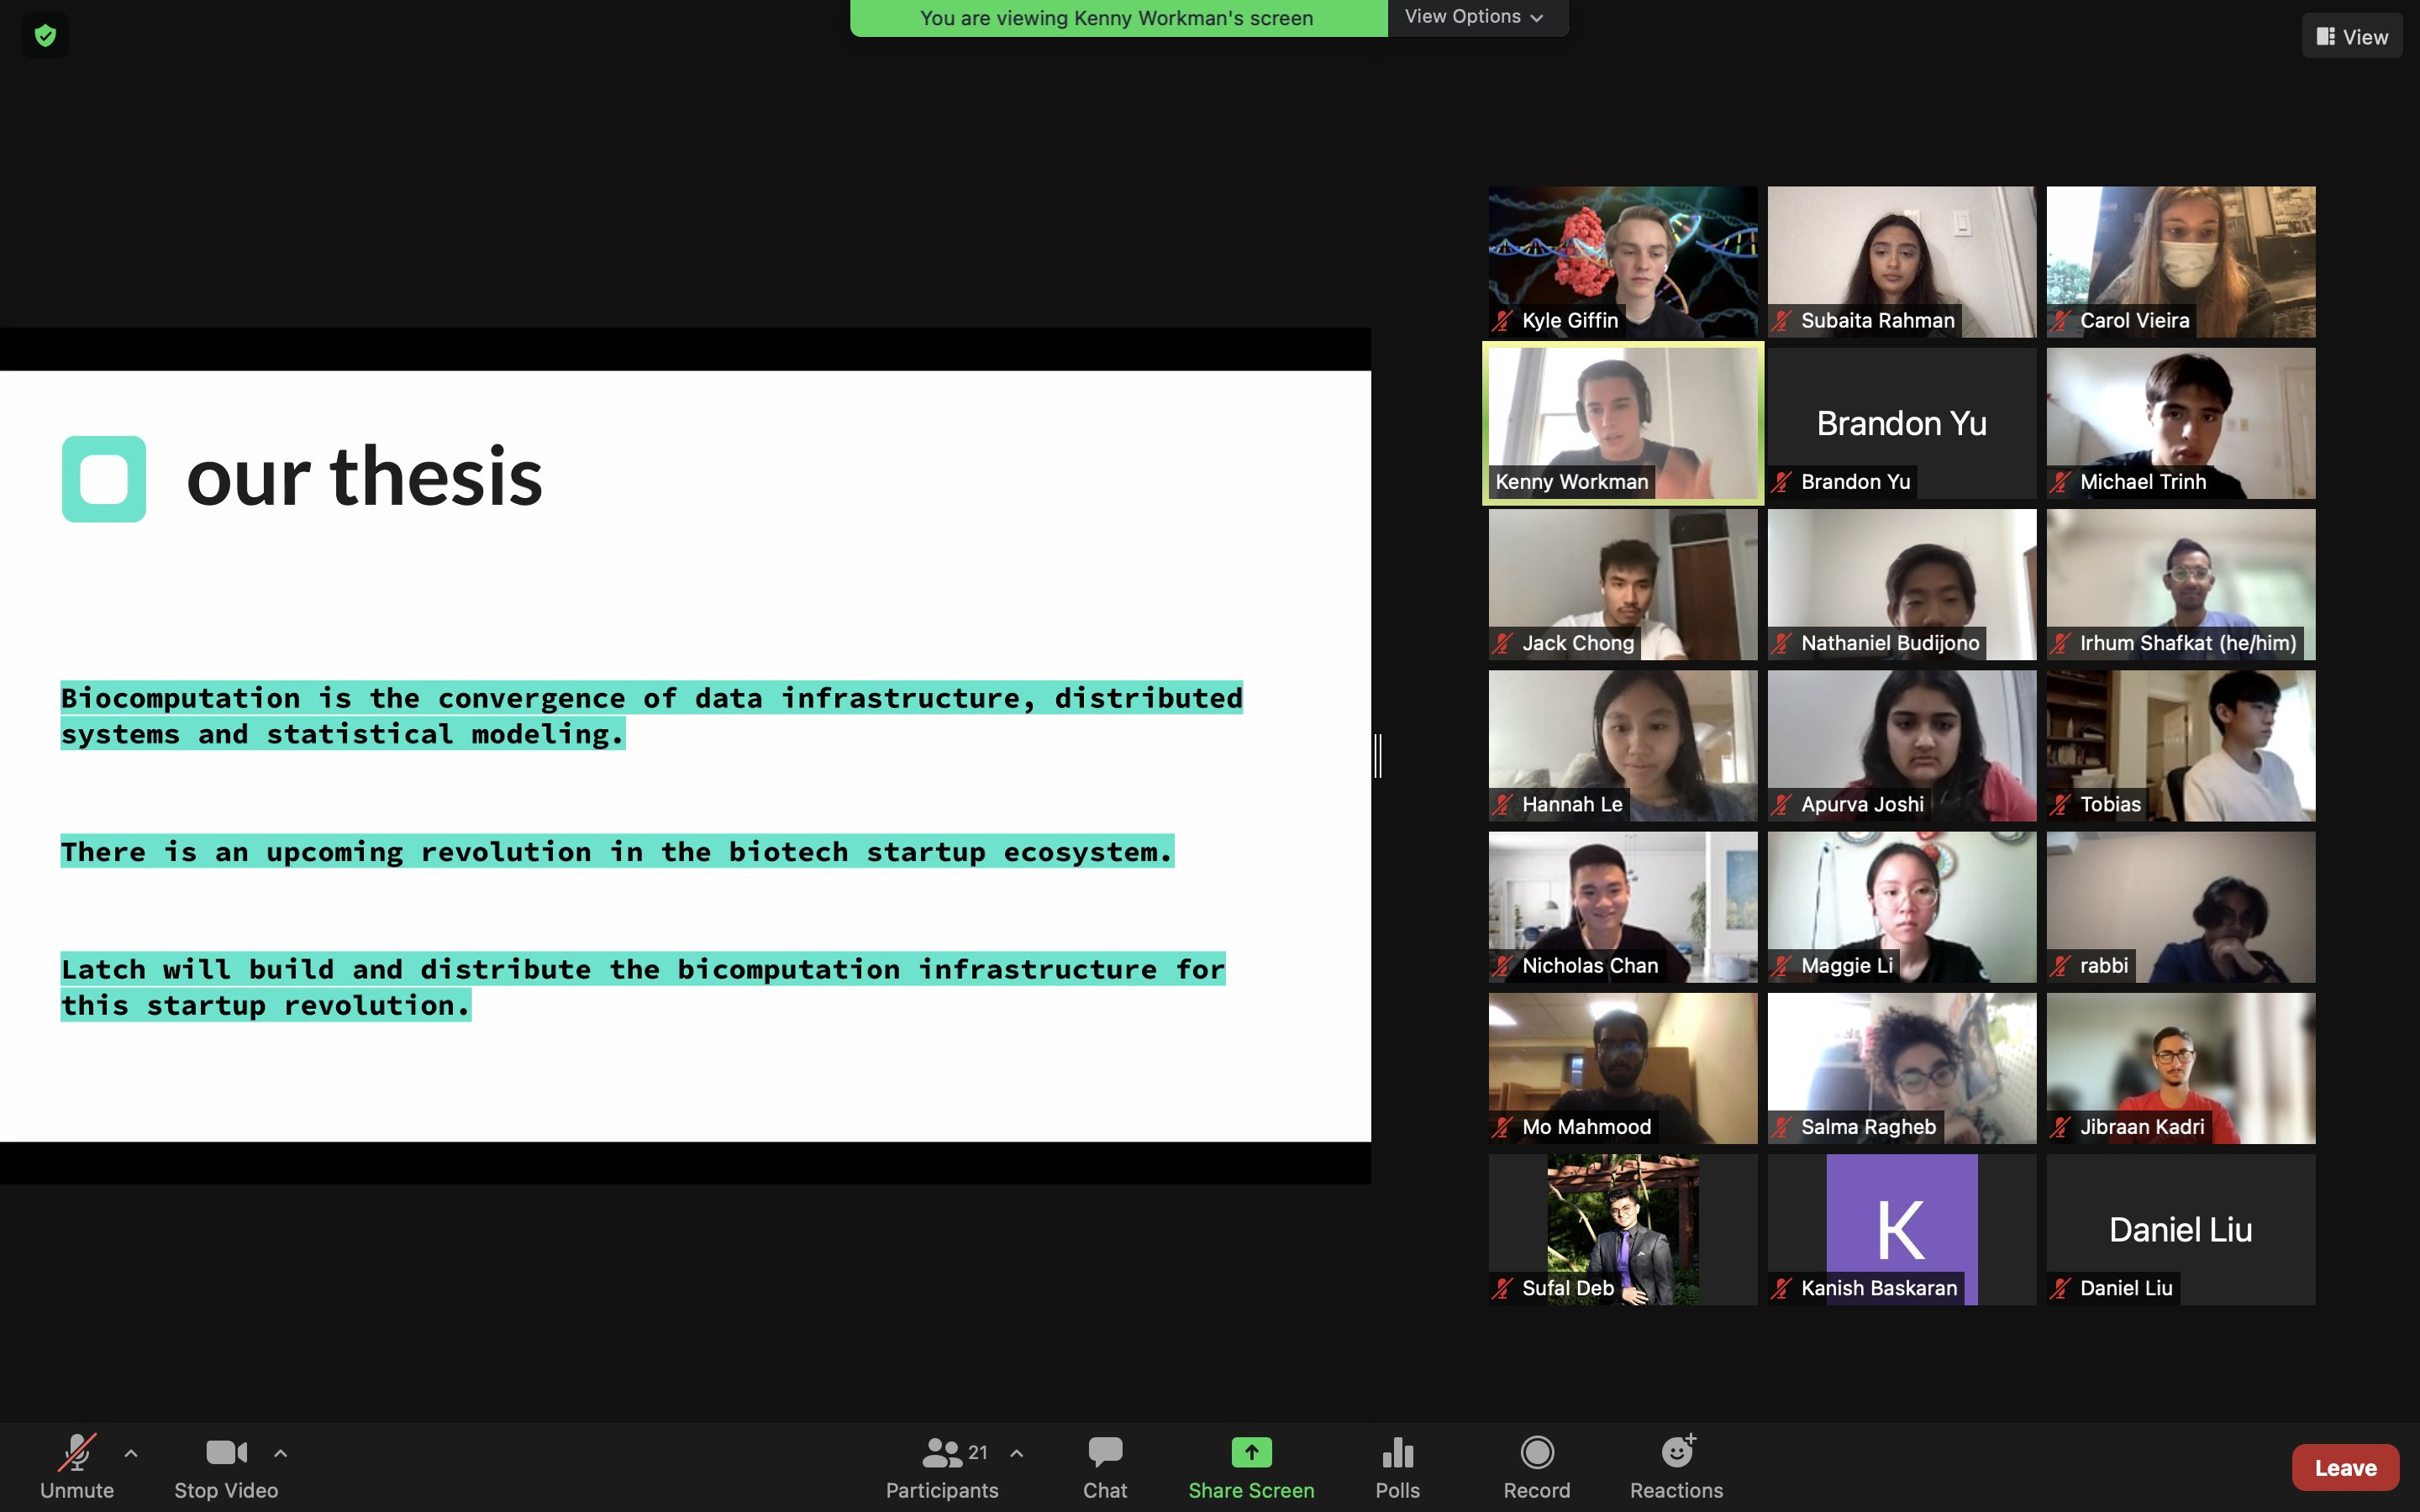
Task: Select Apurva Joshi's video tile
Action: coord(1901,746)
